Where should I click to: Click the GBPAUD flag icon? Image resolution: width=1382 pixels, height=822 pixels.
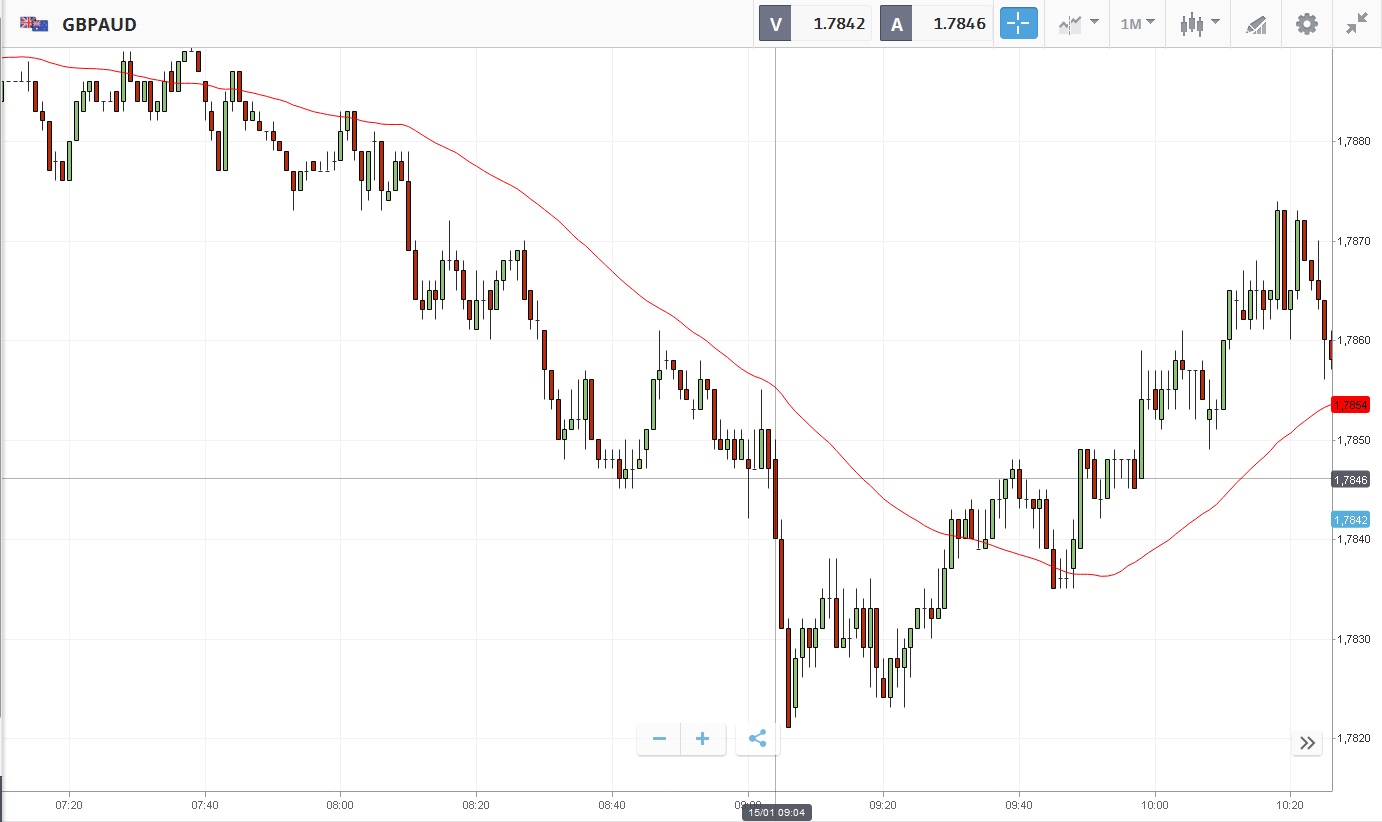click(34, 24)
